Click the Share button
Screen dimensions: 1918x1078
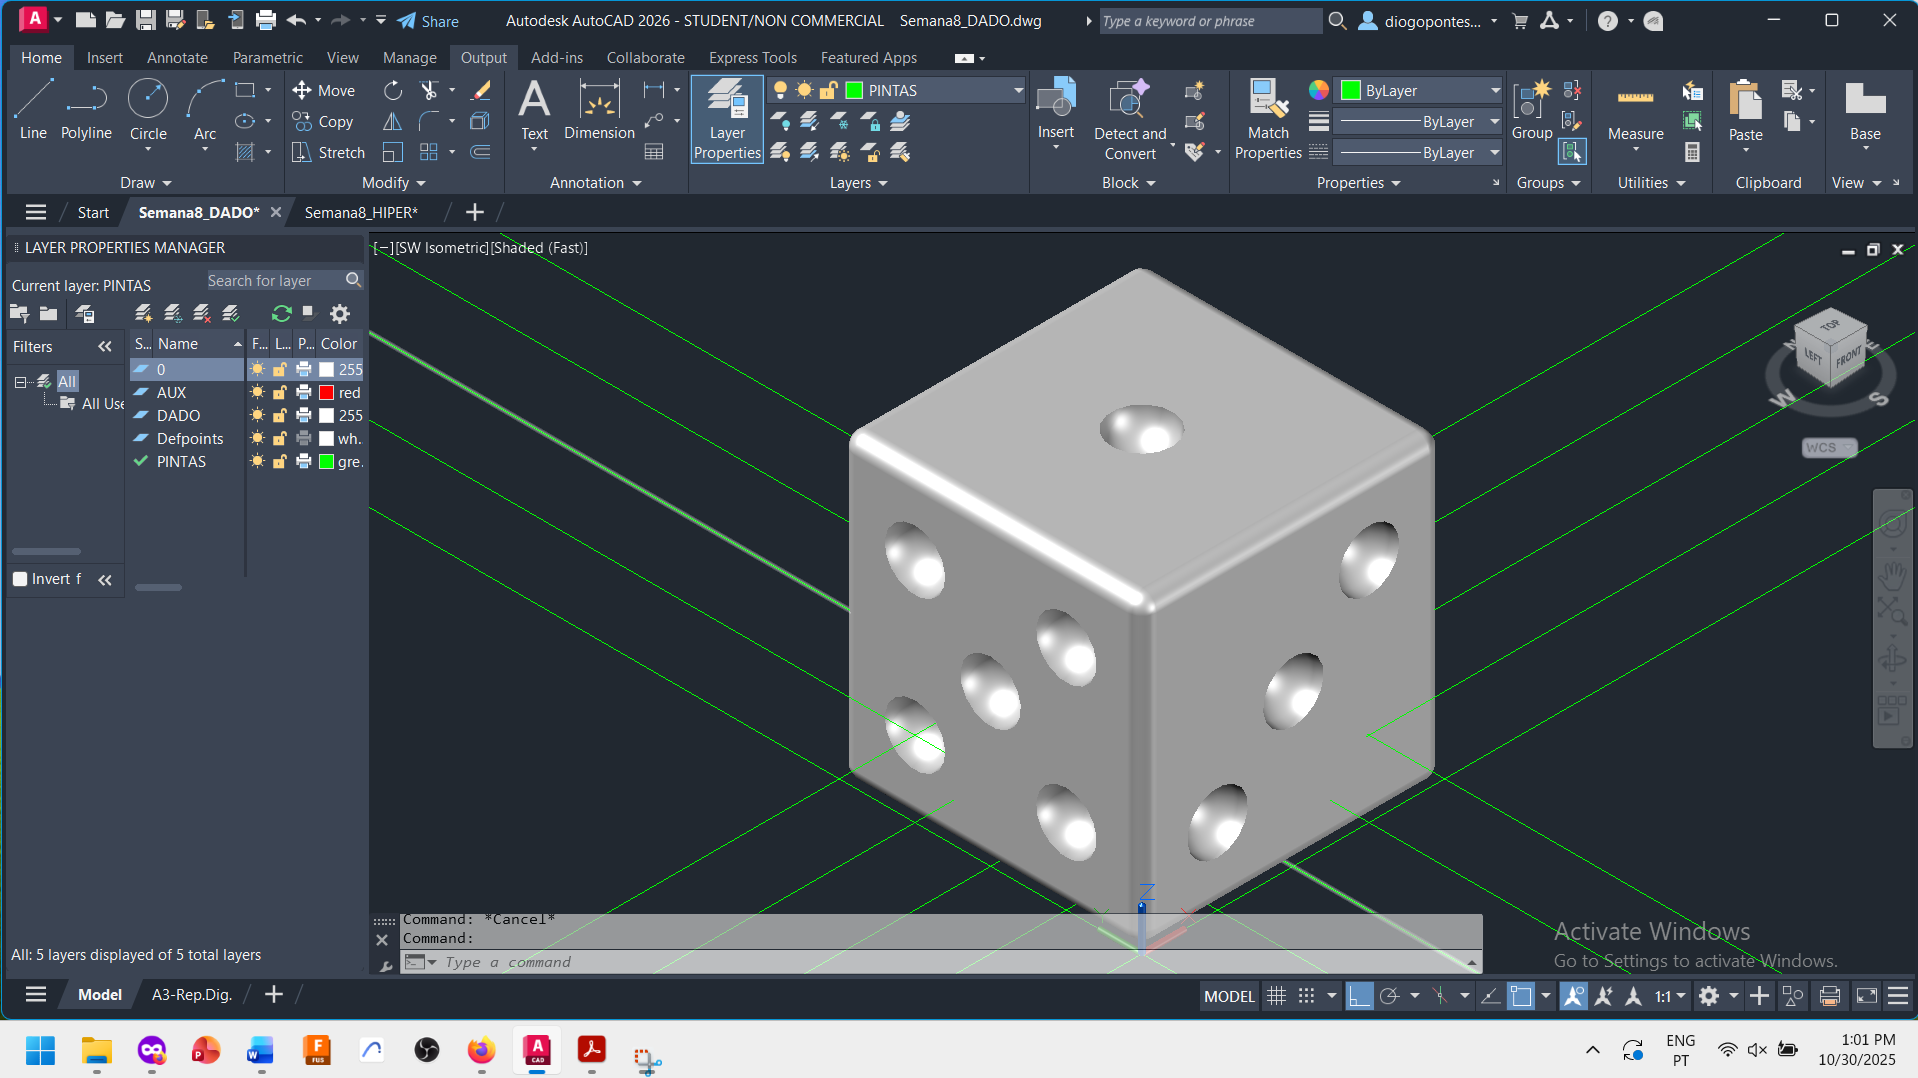pyautogui.click(x=428, y=21)
